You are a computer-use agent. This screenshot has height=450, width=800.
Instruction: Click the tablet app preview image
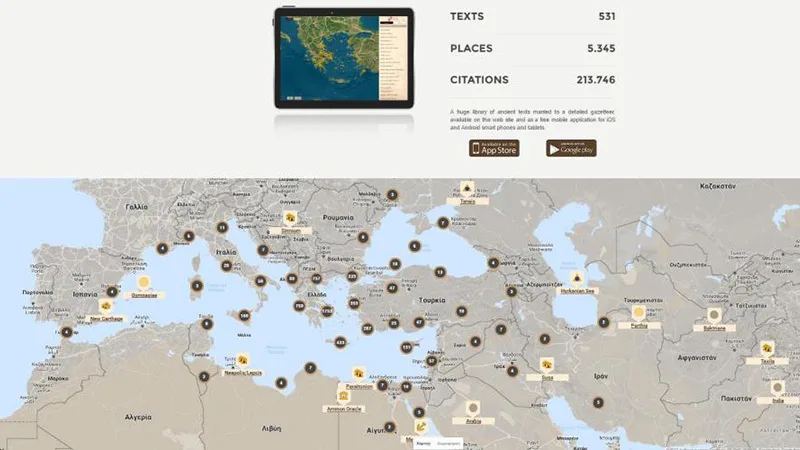(x=344, y=58)
